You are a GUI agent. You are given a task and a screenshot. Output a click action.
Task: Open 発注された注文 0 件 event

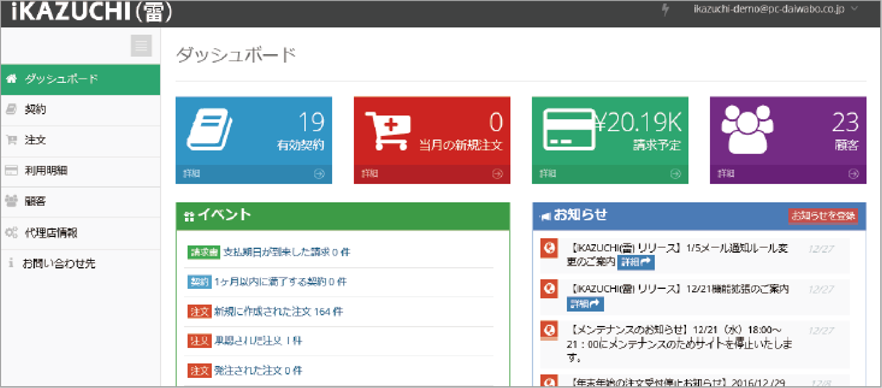point(258,371)
